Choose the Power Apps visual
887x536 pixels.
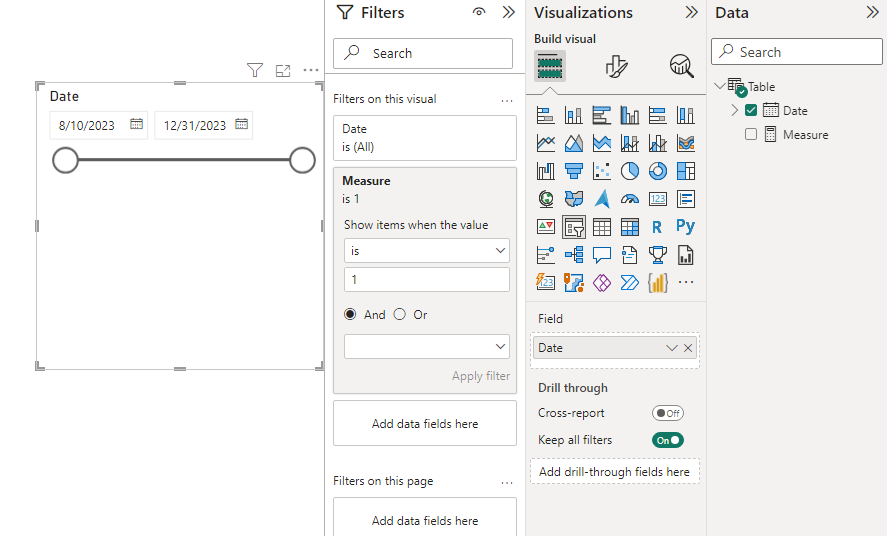pyautogui.click(x=601, y=282)
